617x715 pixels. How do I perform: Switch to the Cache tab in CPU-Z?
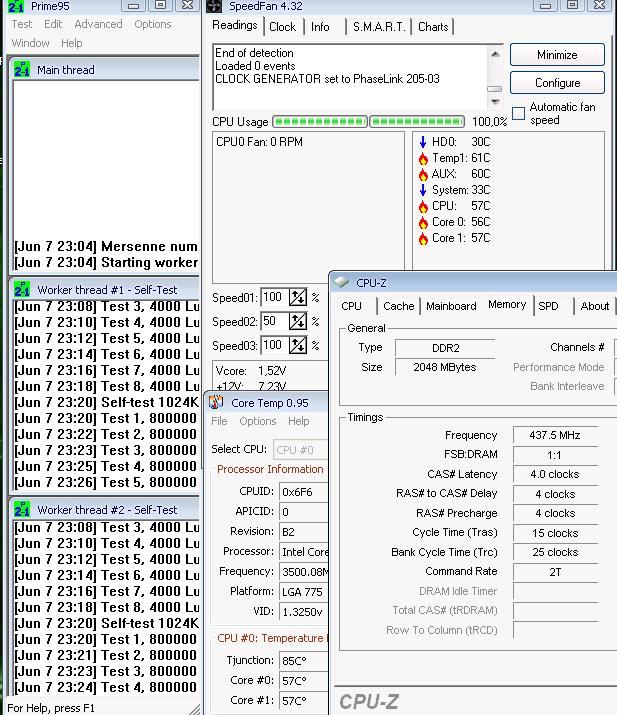click(x=399, y=306)
